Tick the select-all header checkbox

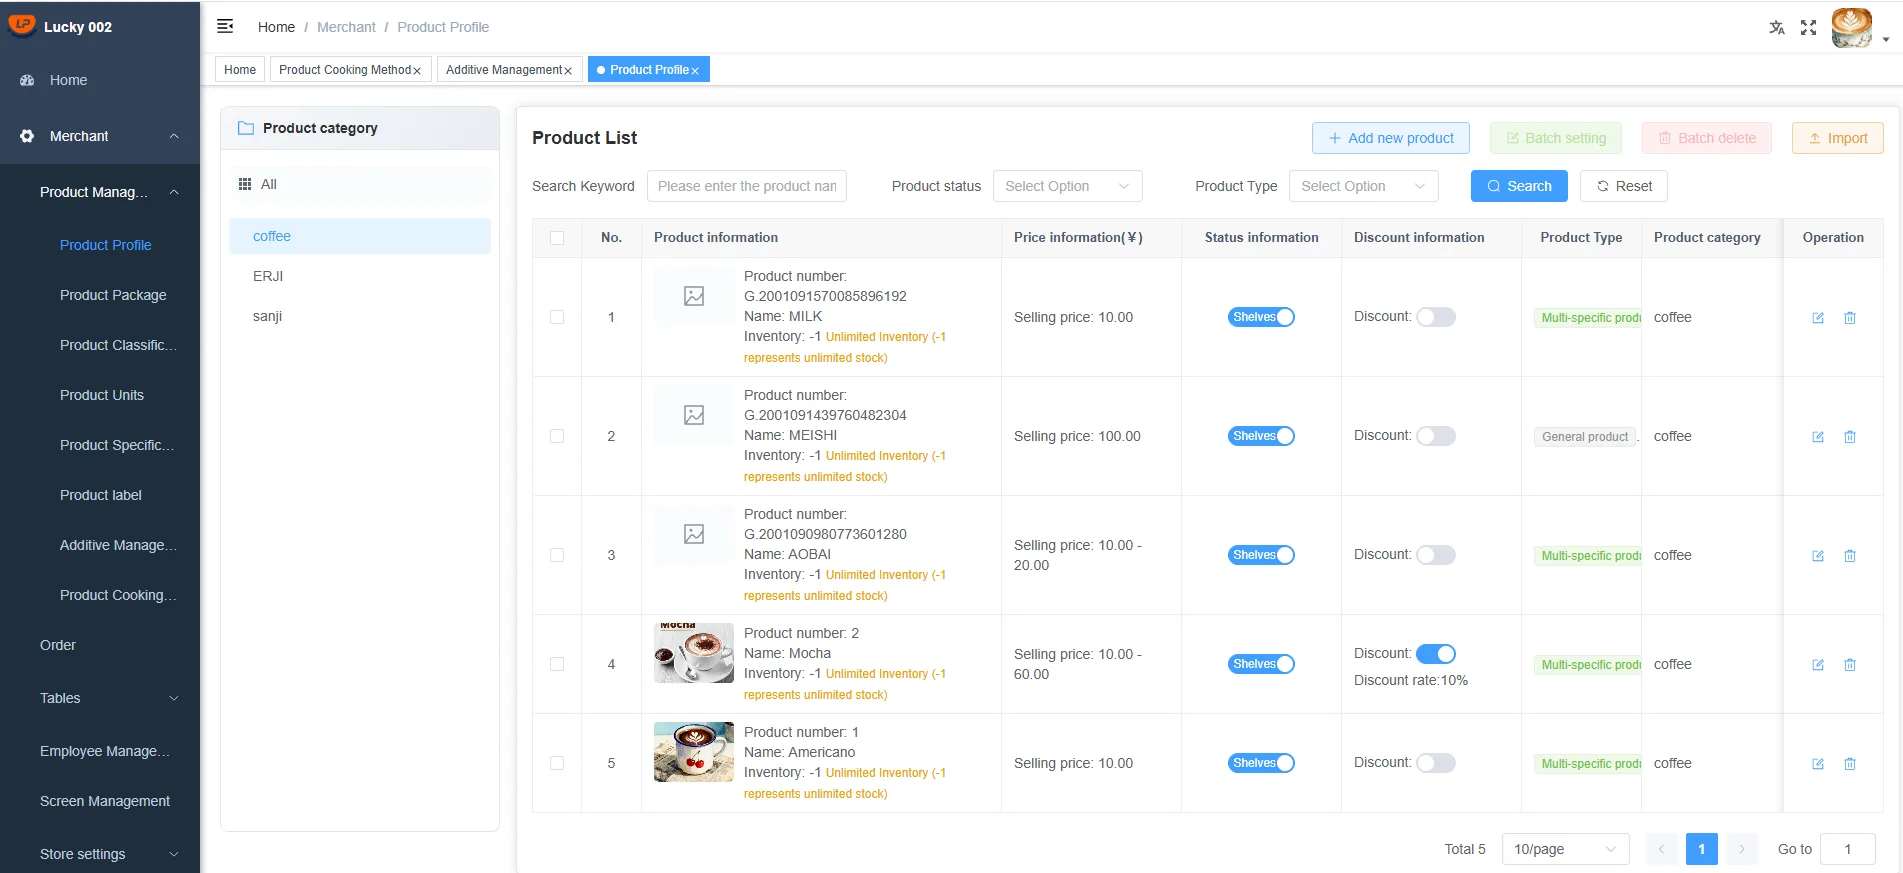pos(557,238)
